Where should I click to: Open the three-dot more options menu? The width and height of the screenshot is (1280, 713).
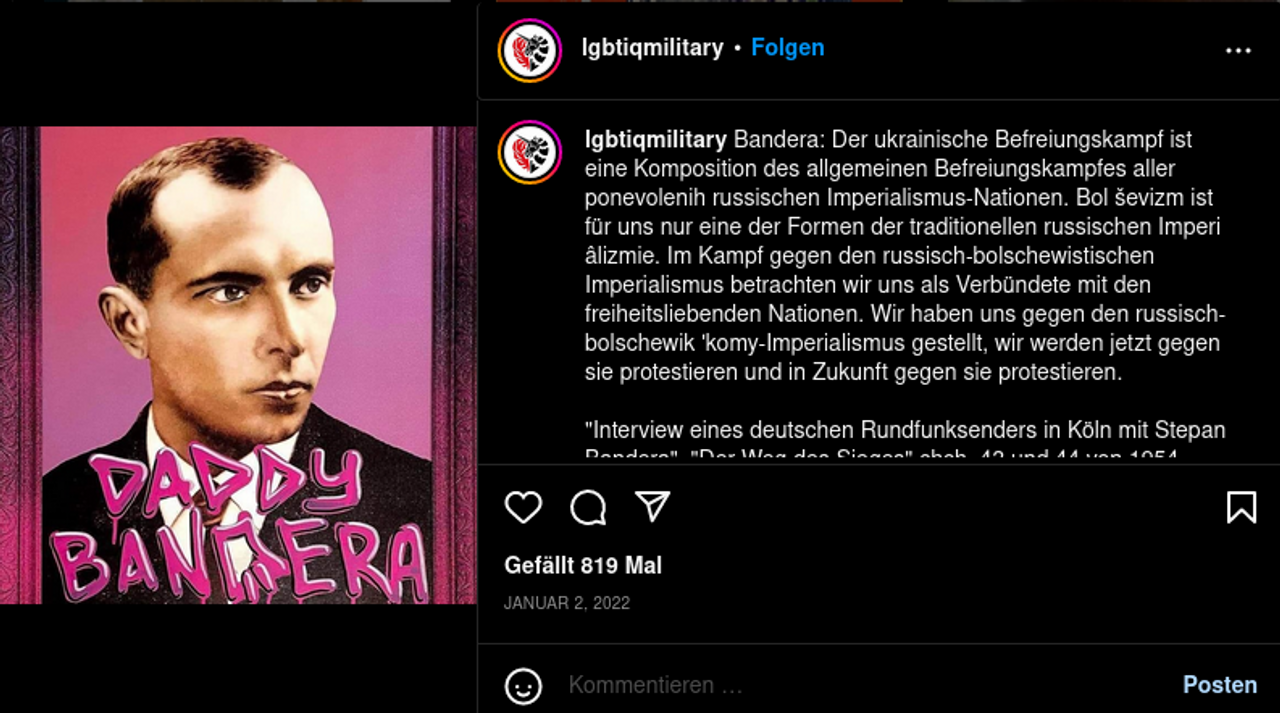click(x=1238, y=51)
